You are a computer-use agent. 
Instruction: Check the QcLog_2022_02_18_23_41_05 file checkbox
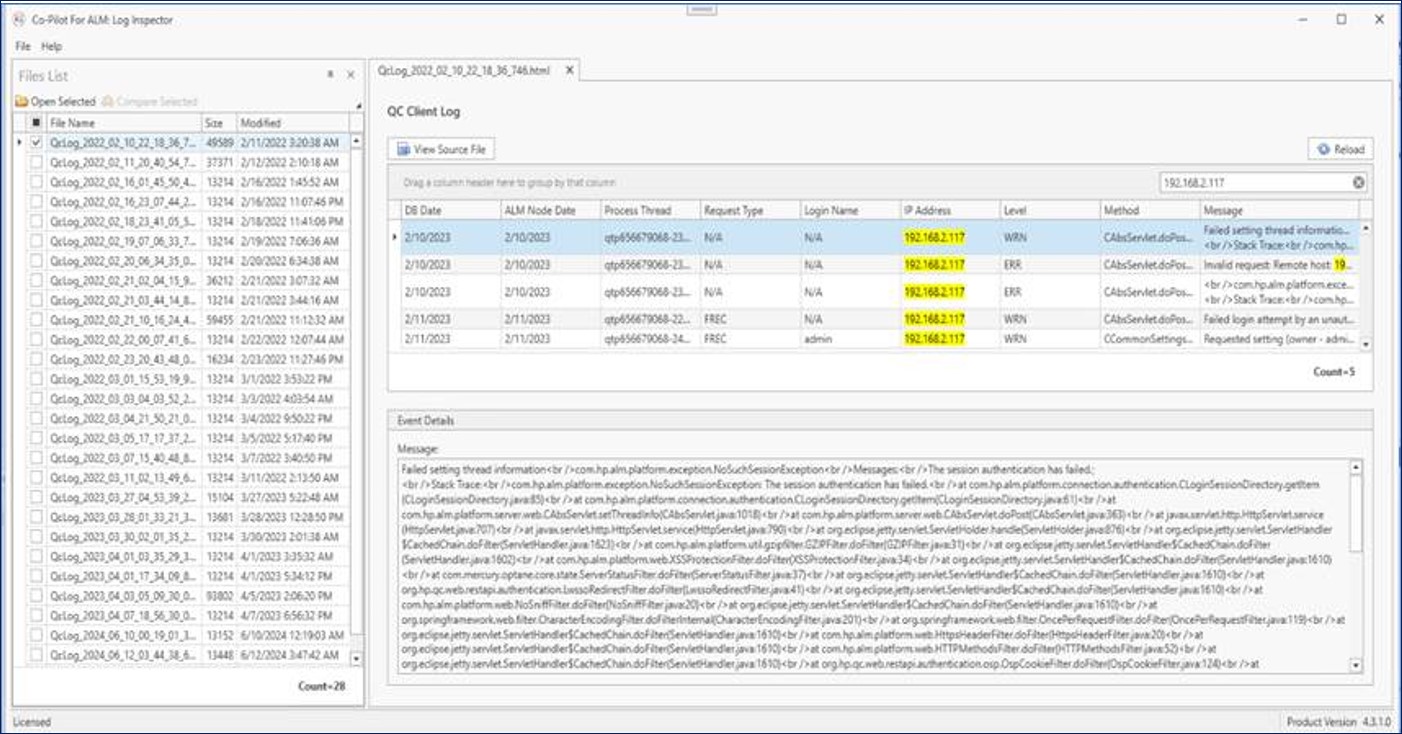click(x=37, y=220)
